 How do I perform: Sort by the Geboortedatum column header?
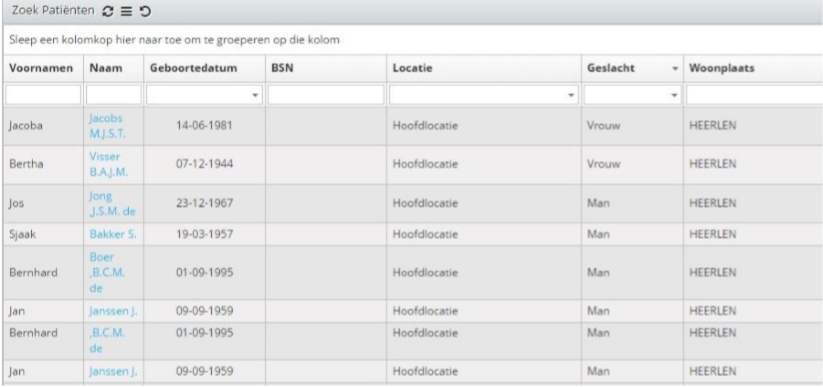(x=193, y=68)
